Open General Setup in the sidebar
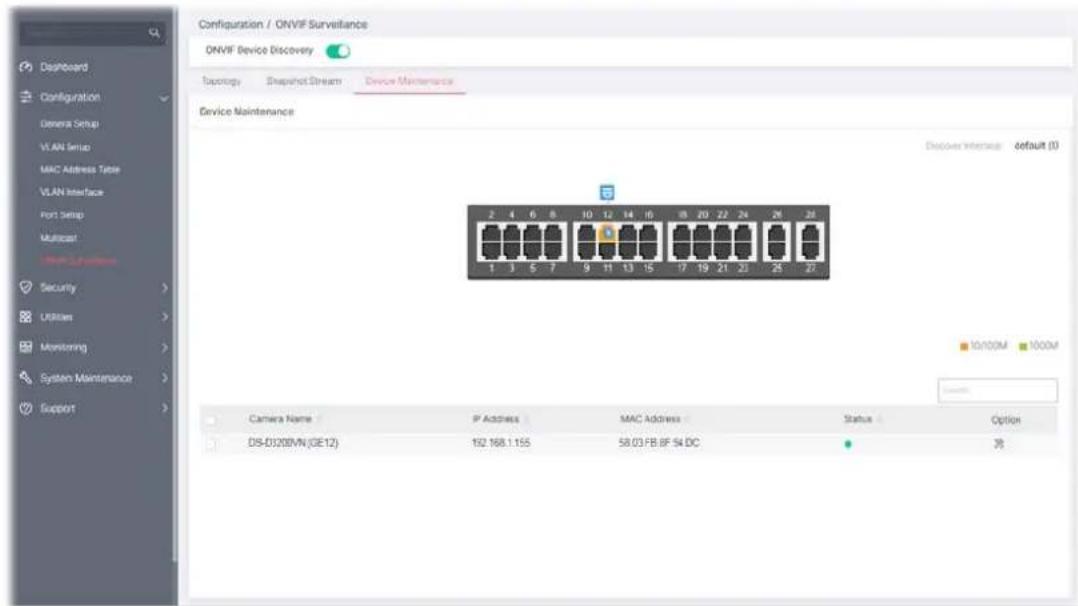This screenshot has height=606, width=1078. pos(69,124)
